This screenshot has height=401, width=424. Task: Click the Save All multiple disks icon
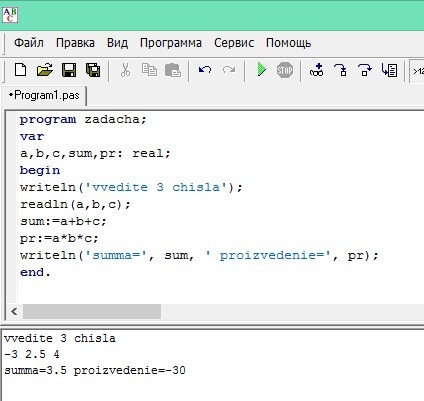click(93, 70)
